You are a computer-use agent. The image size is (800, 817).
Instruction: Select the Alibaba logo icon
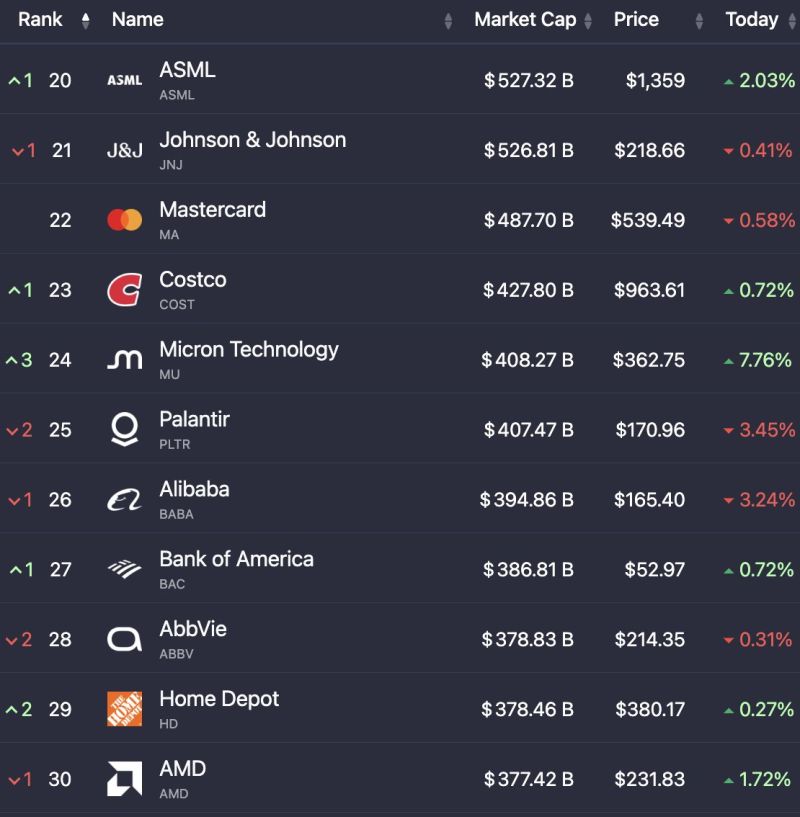tap(124, 499)
